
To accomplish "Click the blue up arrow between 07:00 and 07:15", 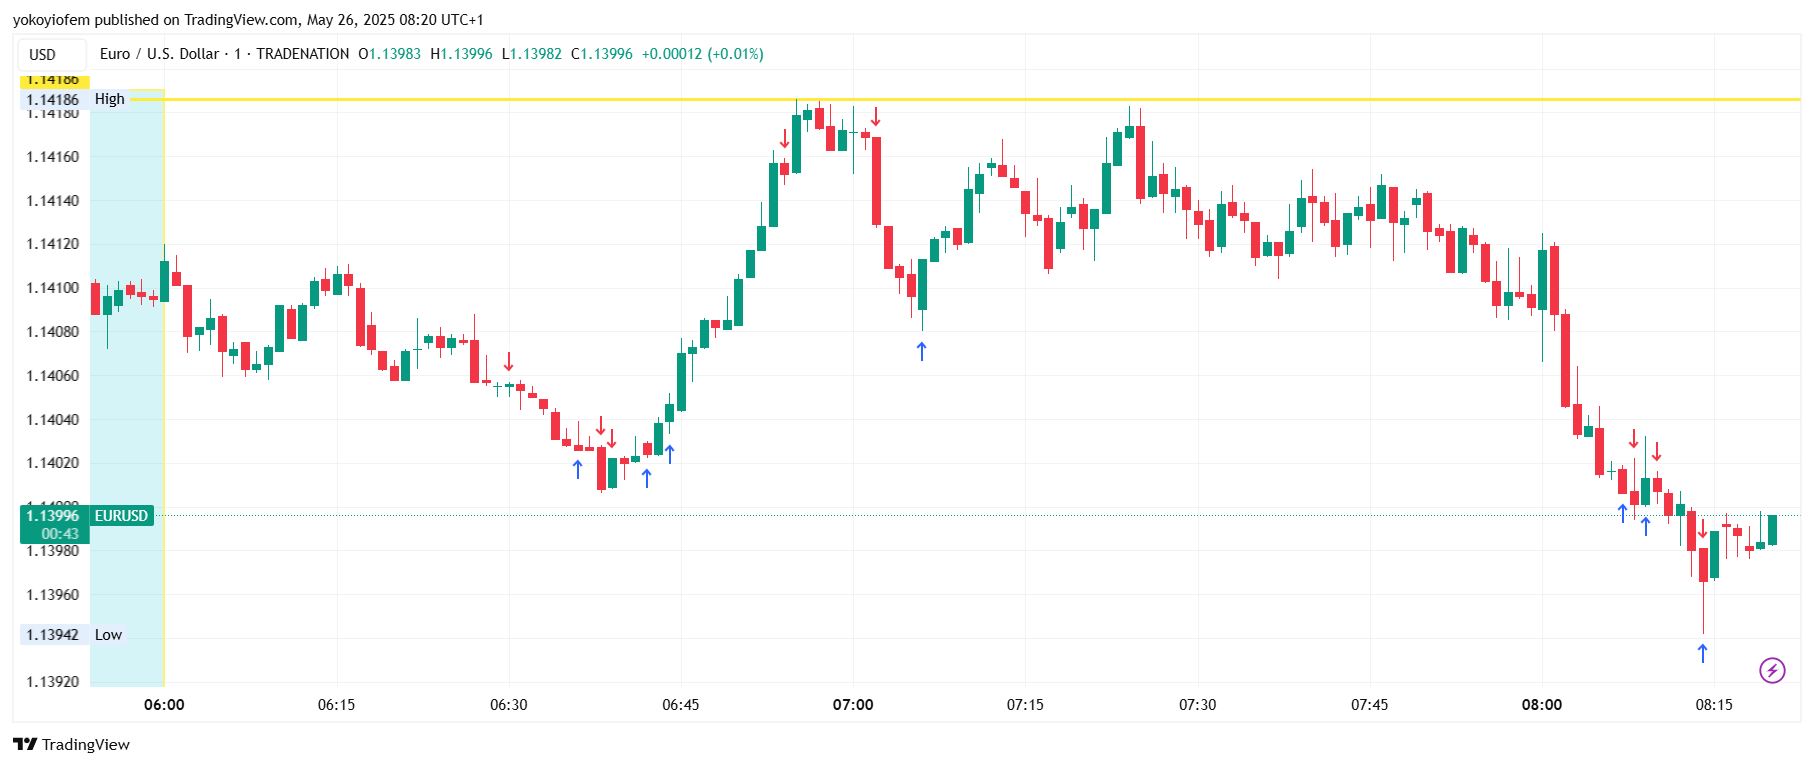I will click(922, 351).
